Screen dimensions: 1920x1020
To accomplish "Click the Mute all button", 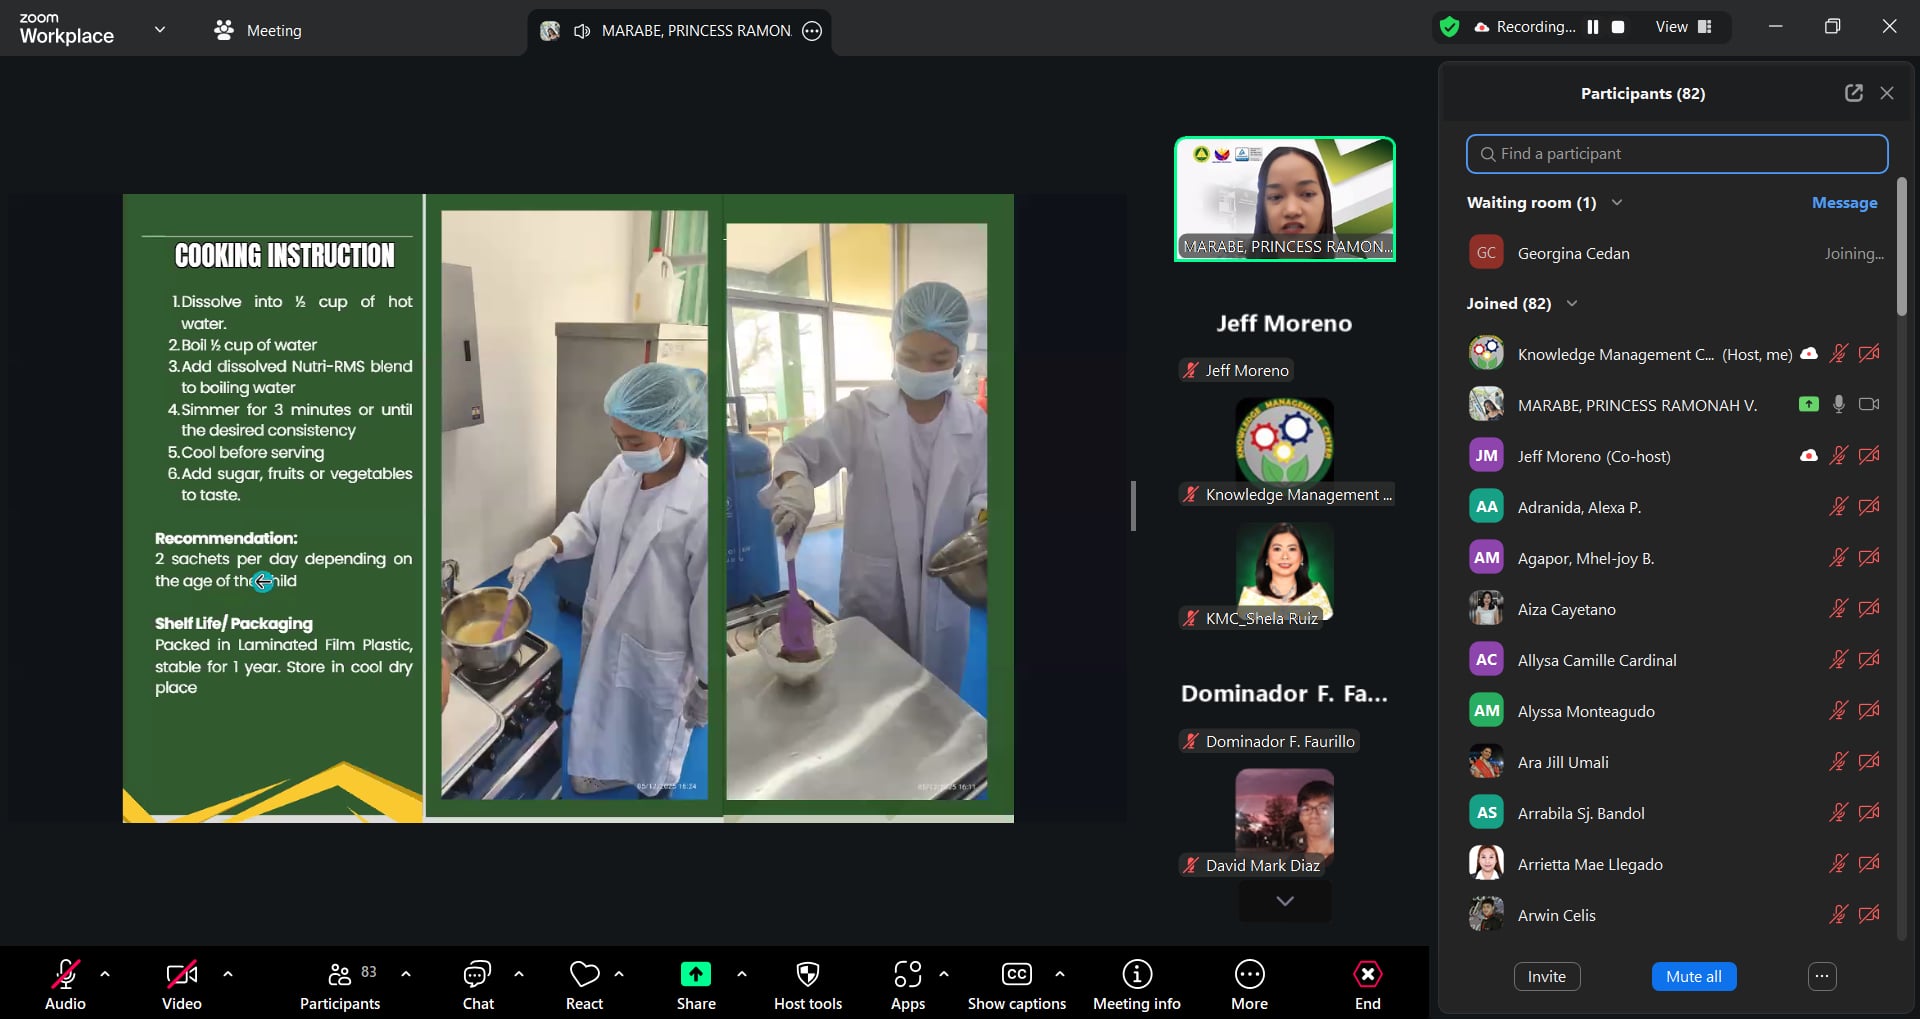I will pos(1693,977).
